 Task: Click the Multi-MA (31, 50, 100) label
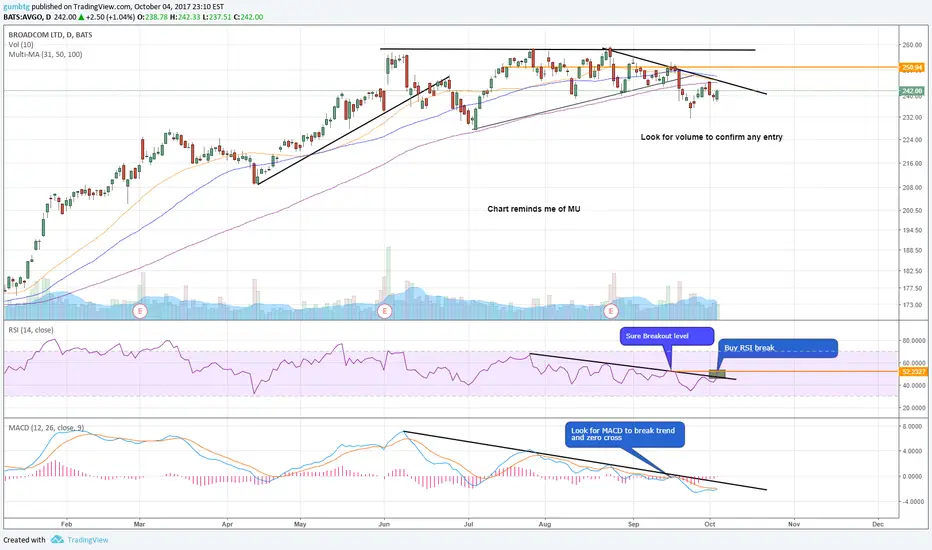[45, 54]
